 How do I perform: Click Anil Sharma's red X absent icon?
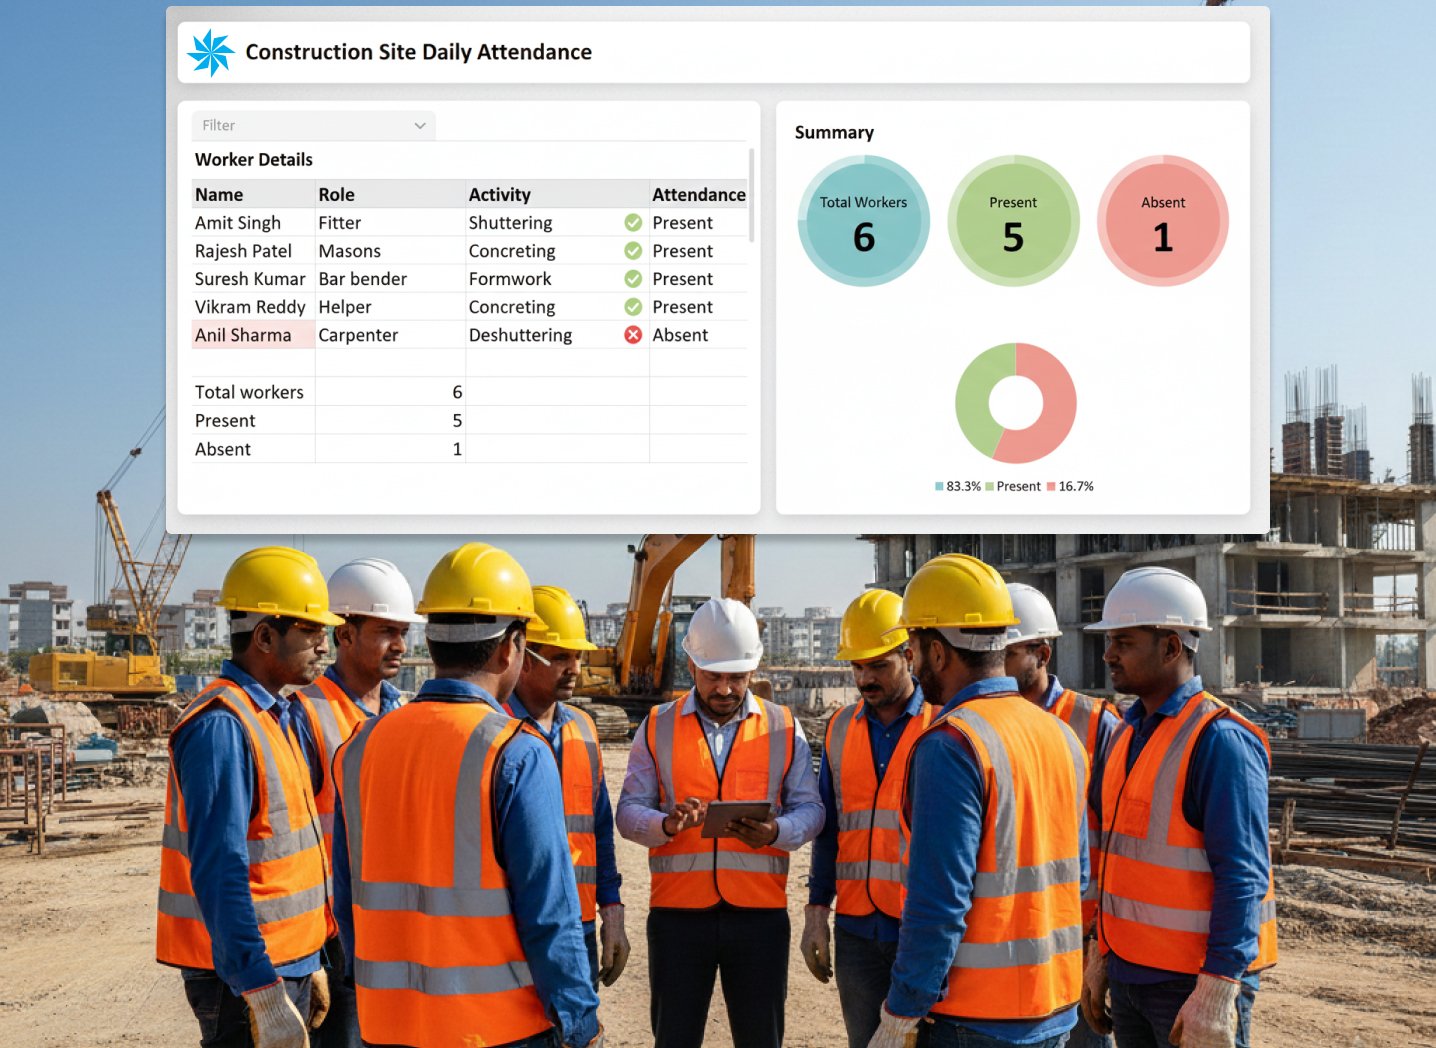tap(633, 335)
